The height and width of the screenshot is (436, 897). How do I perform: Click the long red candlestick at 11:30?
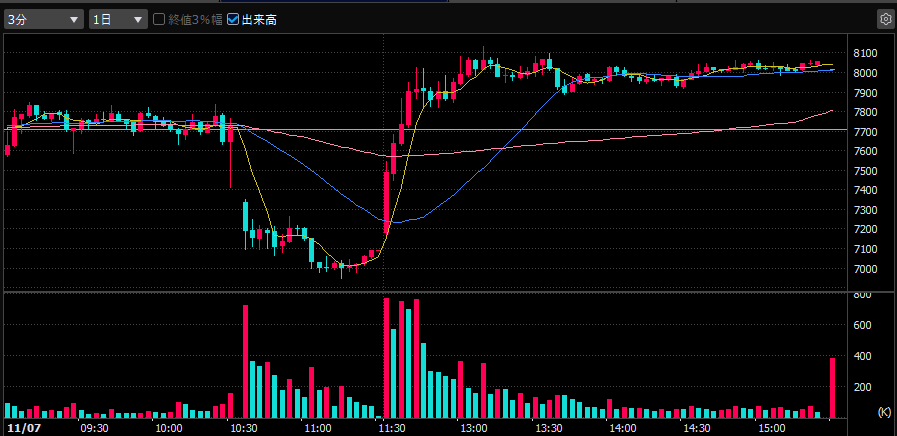click(386, 202)
